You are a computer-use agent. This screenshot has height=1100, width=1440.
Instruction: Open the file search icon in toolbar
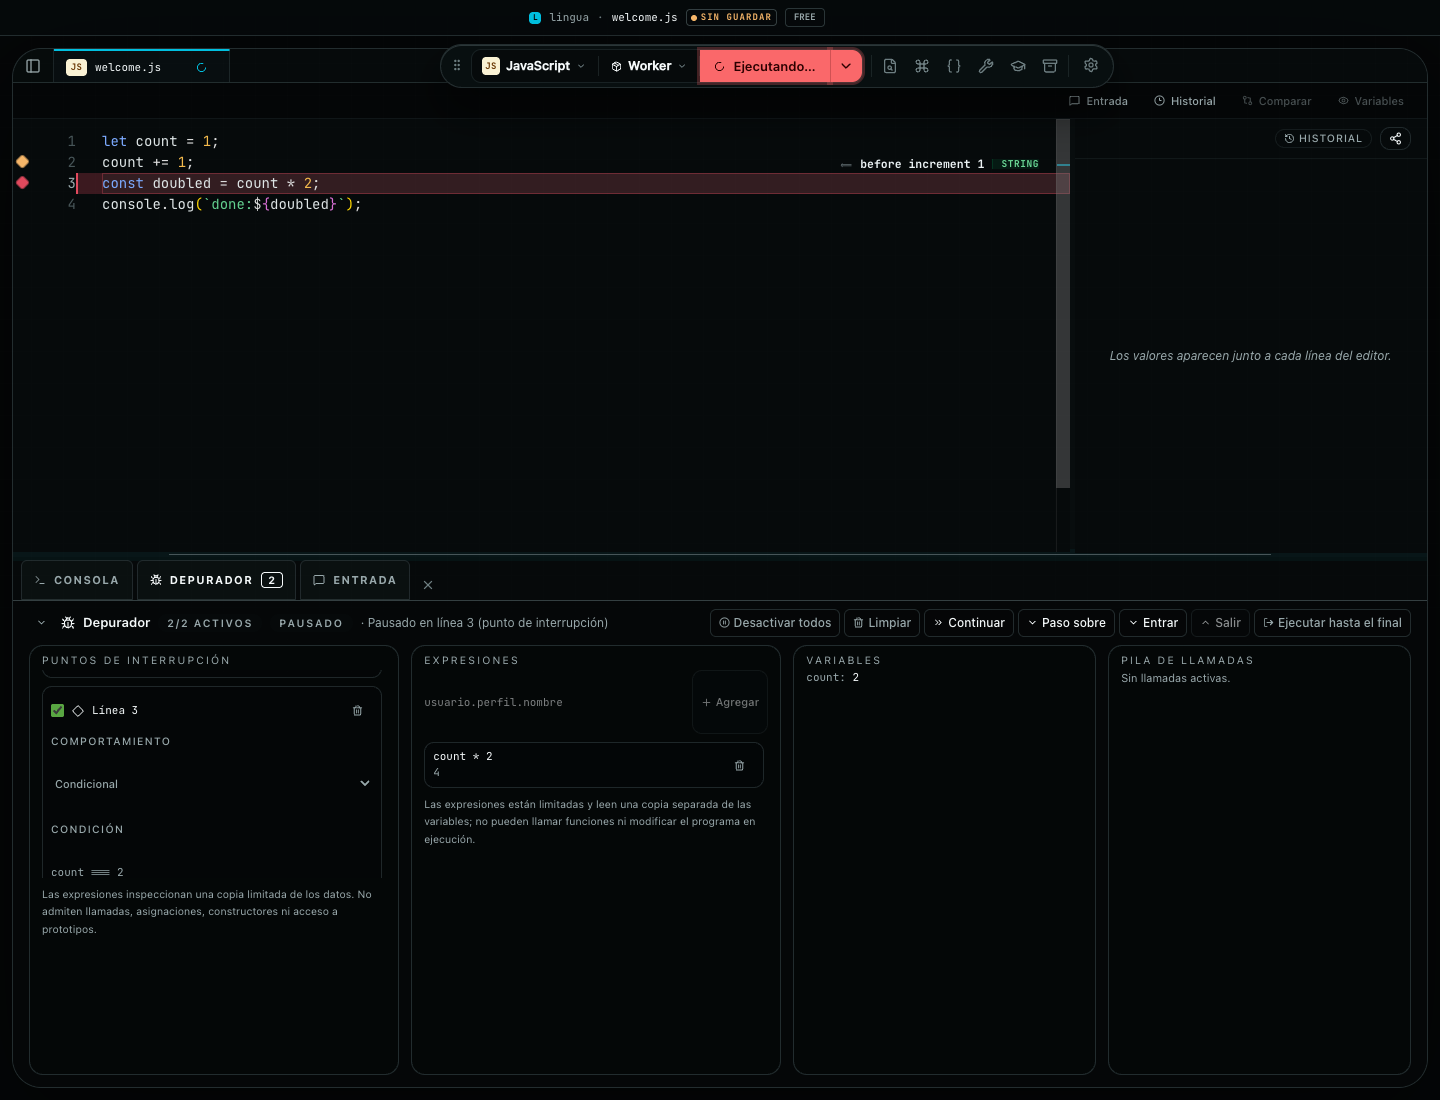click(890, 66)
